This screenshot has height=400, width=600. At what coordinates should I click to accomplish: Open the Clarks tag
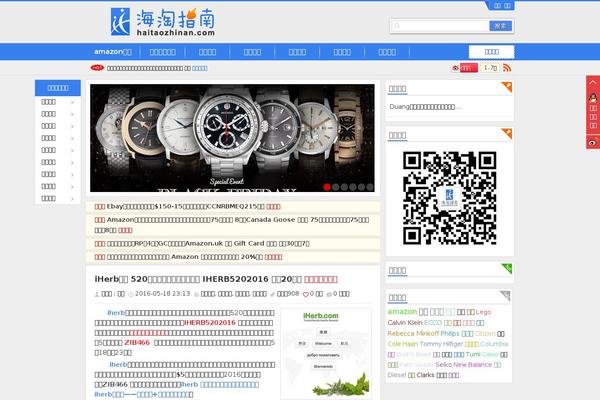pos(426,375)
